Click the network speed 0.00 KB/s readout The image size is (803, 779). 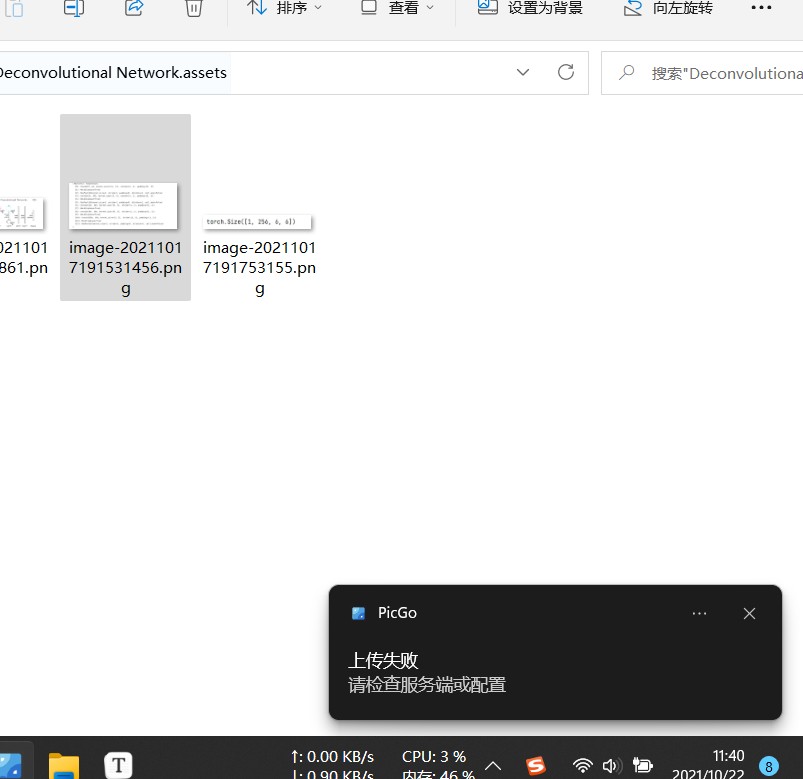coord(332,756)
